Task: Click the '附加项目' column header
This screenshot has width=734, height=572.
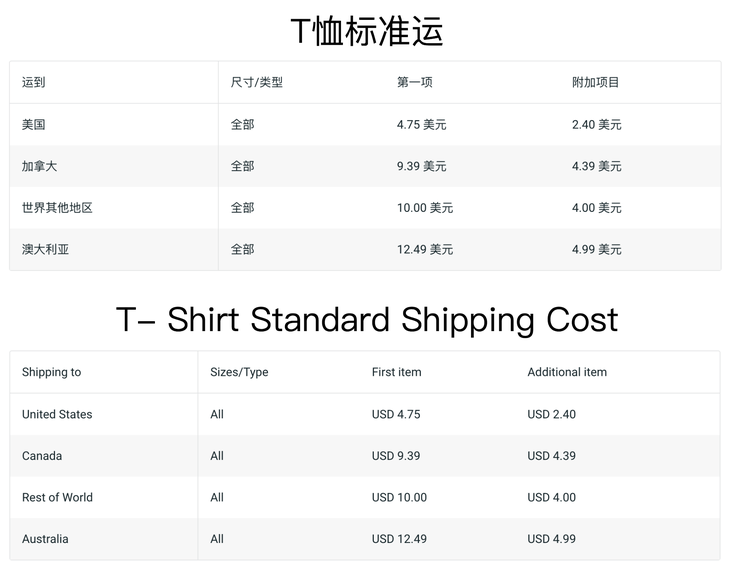Action: pos(595,82)
